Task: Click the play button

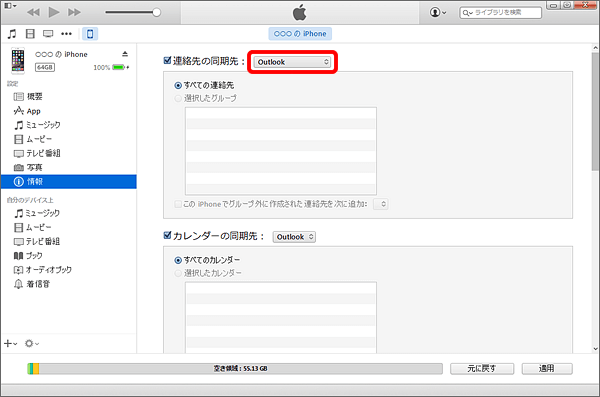Action: (x=54, y=12)
